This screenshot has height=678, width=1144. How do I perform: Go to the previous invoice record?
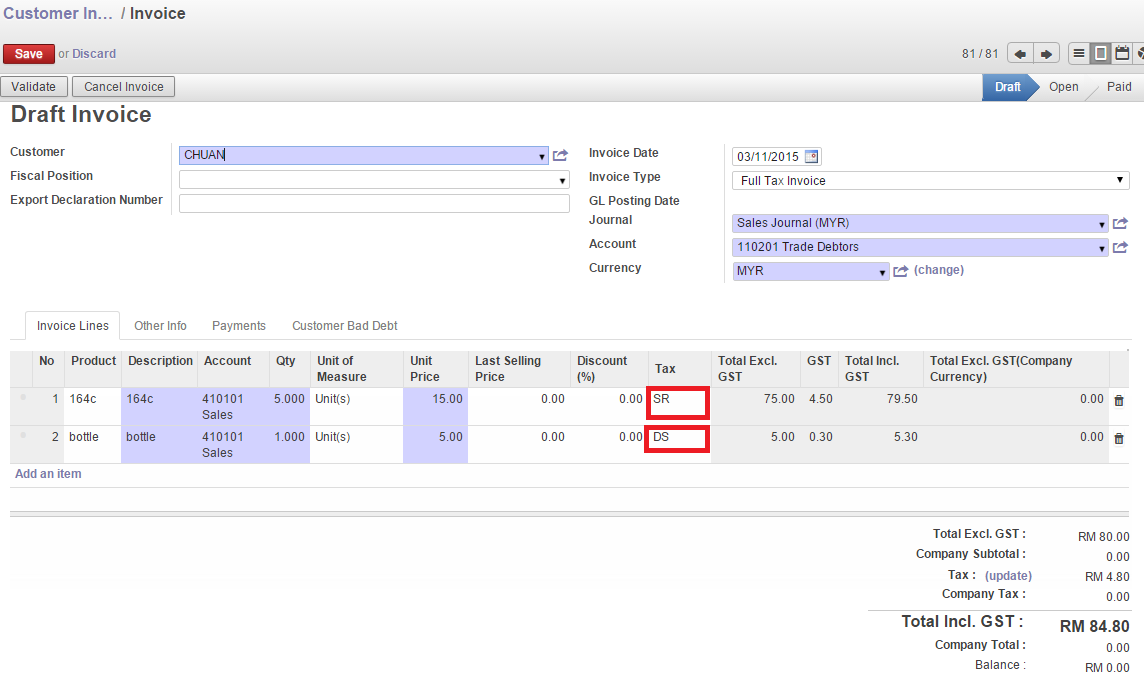(1020, 53)
